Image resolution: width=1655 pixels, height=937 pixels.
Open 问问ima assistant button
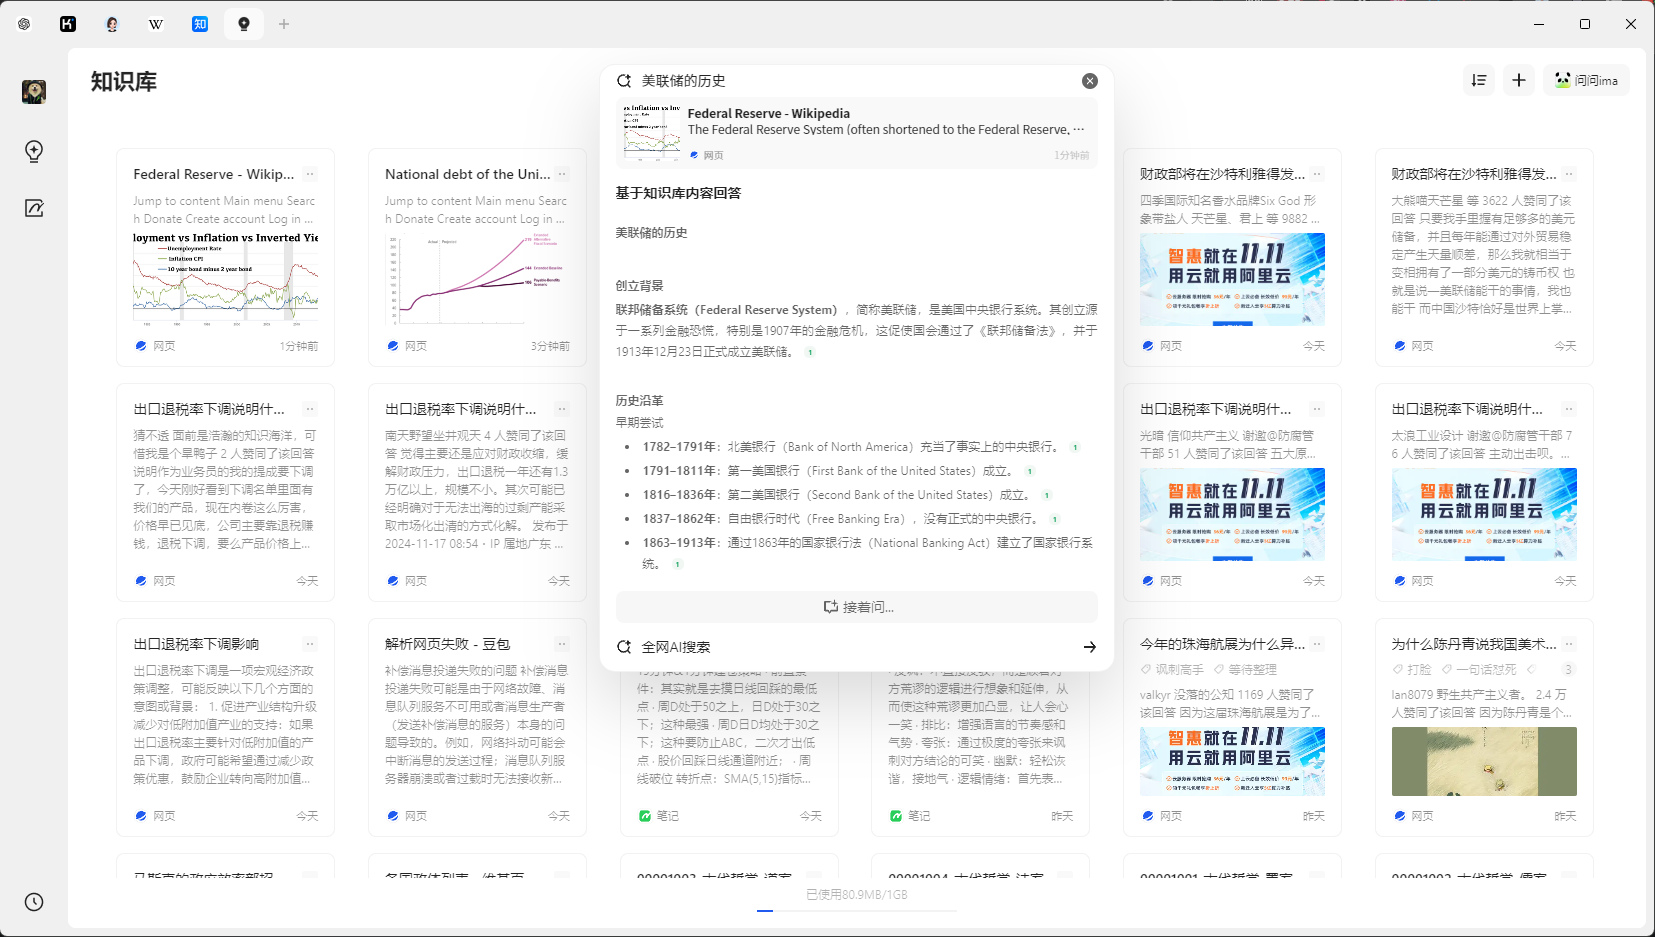(1586, 80)
